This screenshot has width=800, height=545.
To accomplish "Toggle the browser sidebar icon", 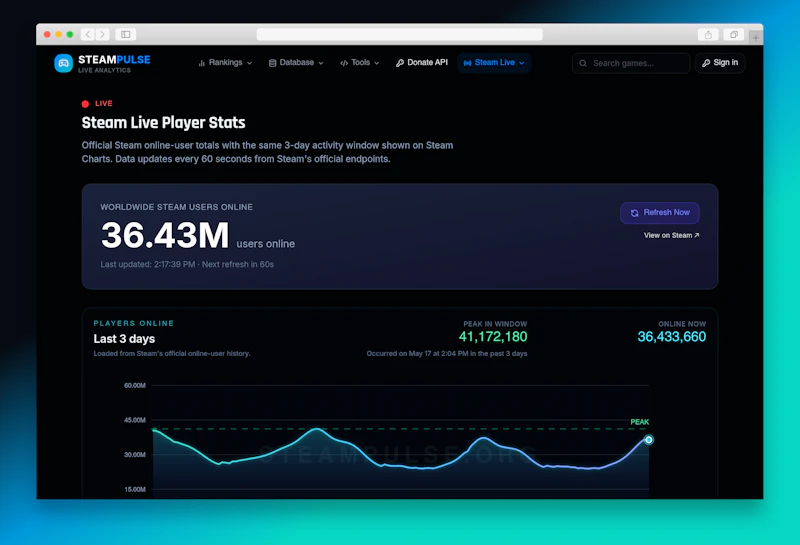I will coord(126,34).
